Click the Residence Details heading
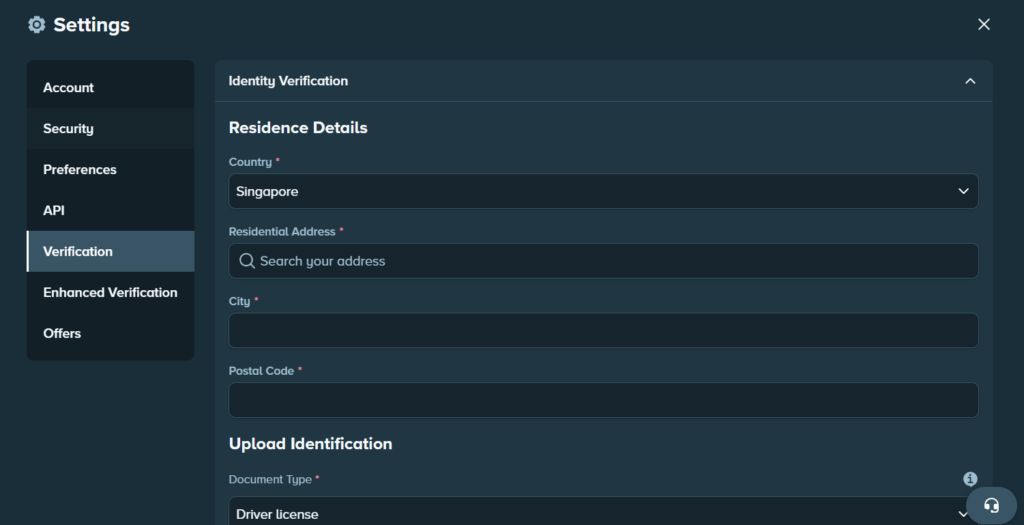 [x=298, y=127]
